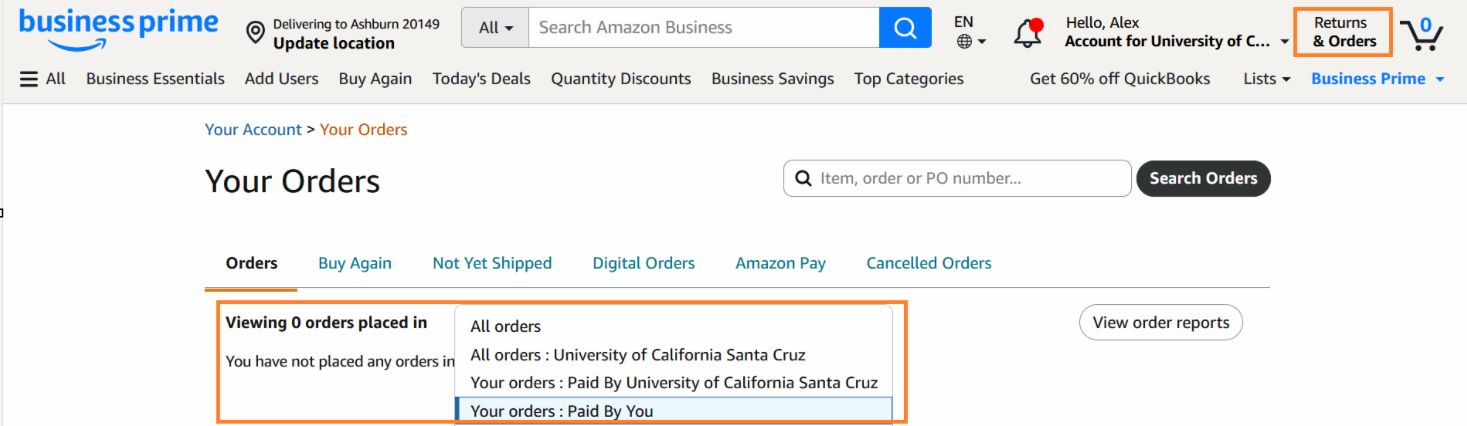
Task: Switch to the Cancelled Orders tab
Action: (929, 263)
